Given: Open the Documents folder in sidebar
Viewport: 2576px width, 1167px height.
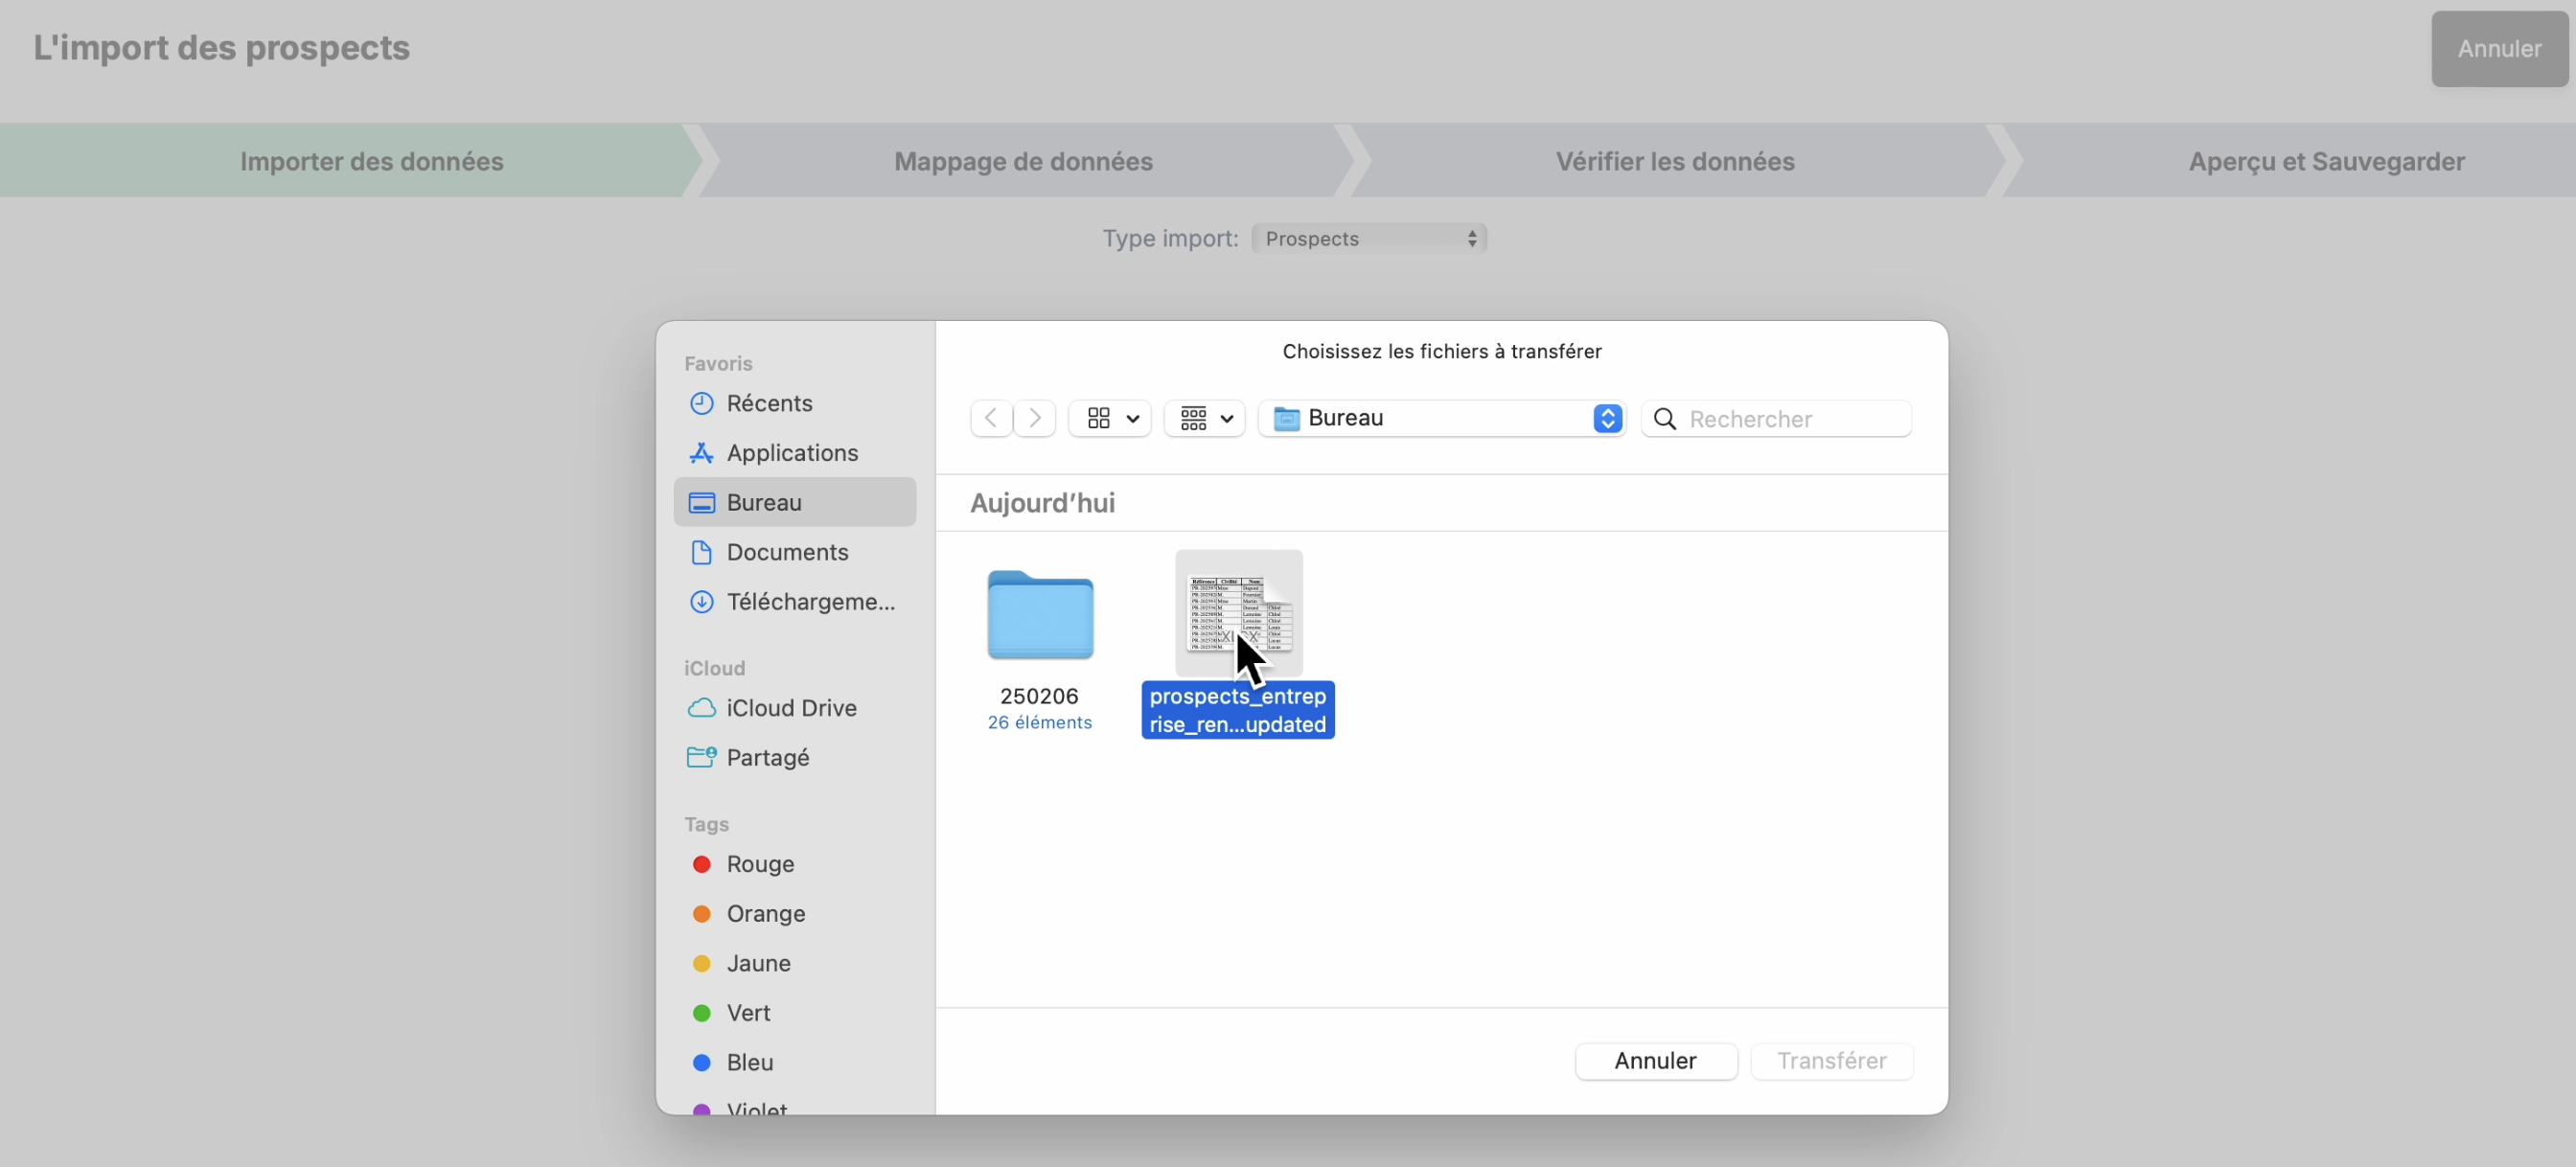Looking at the screenshot, I should point(786,552).
